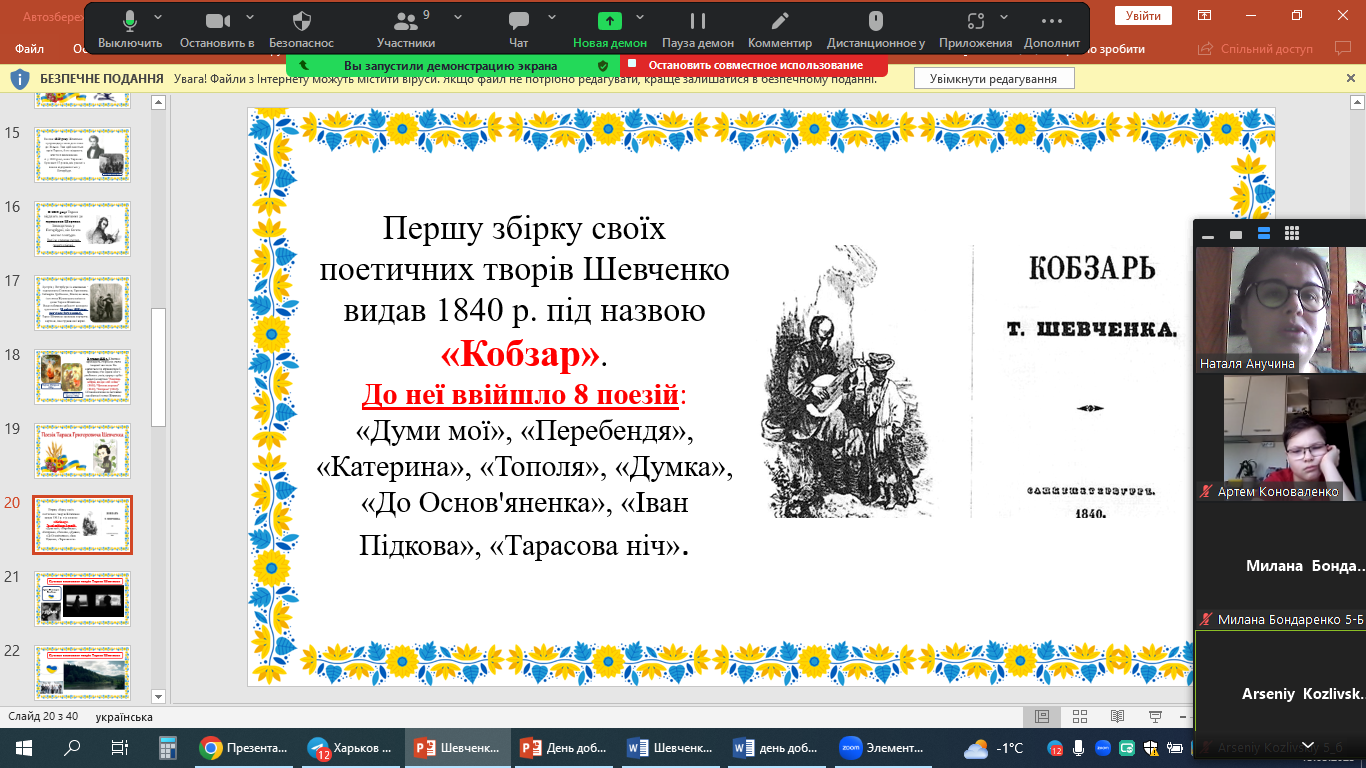Open Task View on taskbar
1366x768 pixels.
point(120,747)
